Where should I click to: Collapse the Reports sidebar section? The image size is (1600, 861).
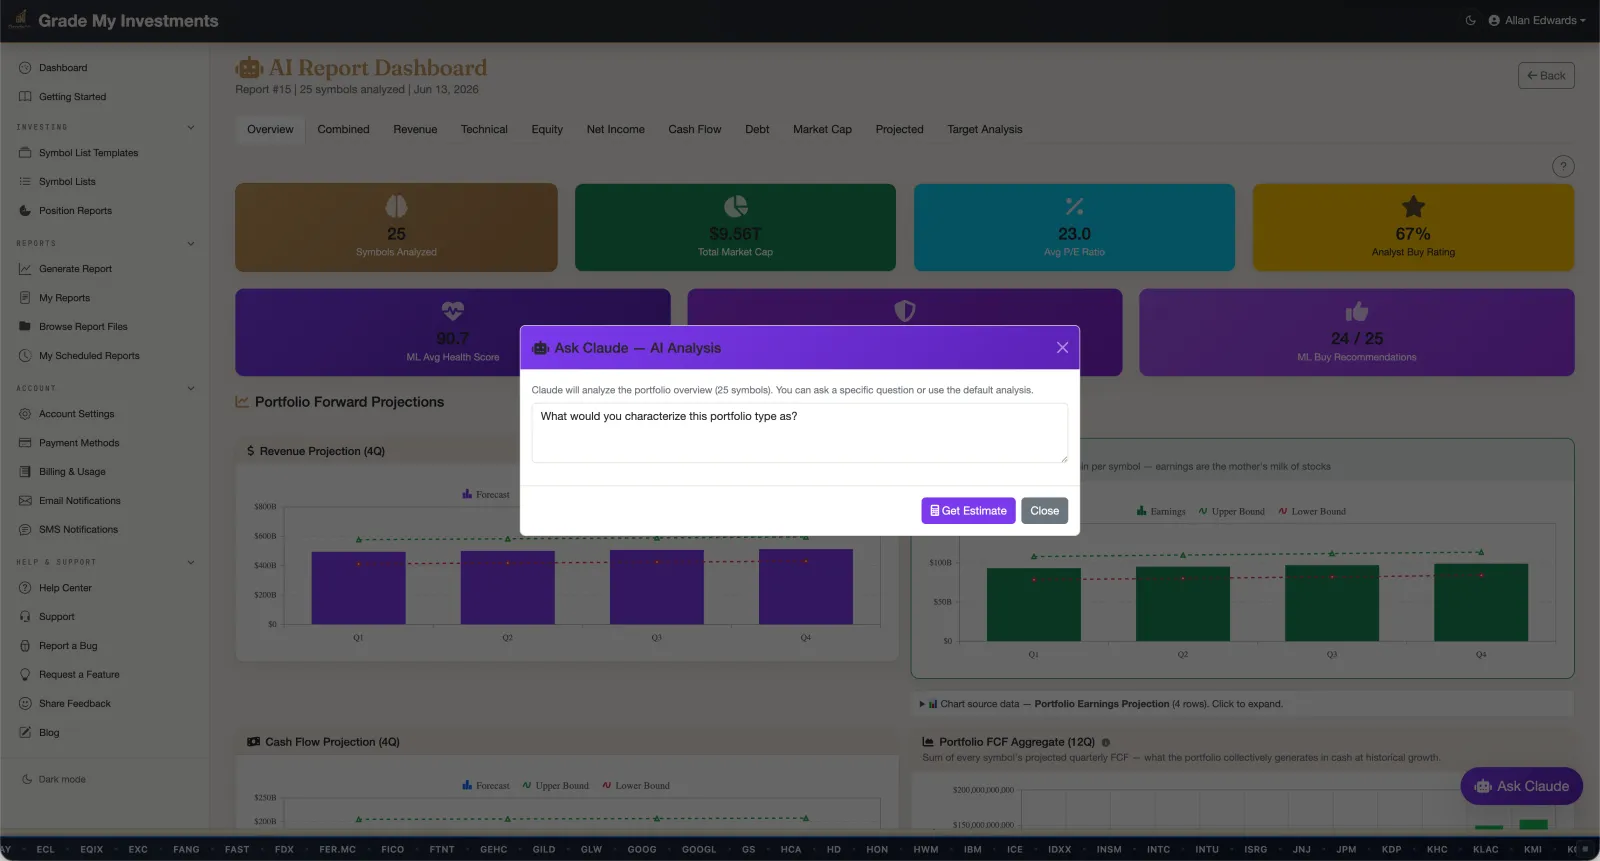[x=191, y=244]
